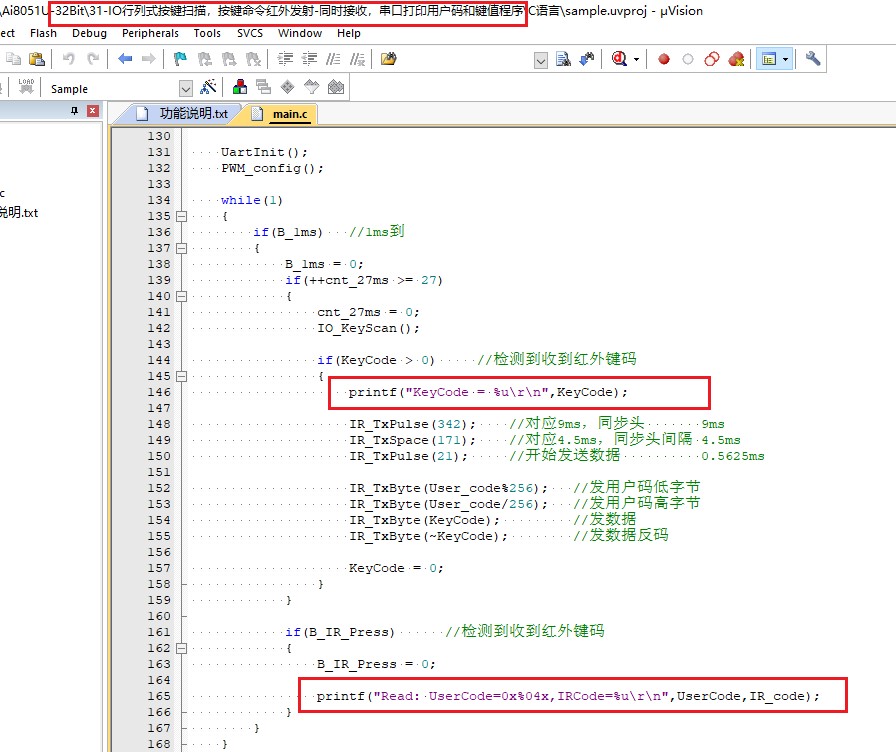The width and height of the screenshot is (896, 752).
Task: Collapse the fold at line 145
Action: coord(181,376)
